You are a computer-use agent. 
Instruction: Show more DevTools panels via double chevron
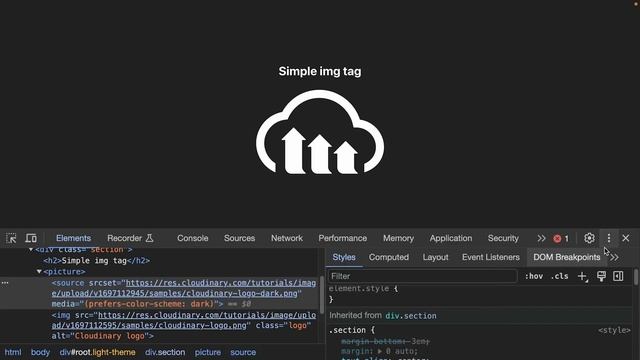point(541,238)
